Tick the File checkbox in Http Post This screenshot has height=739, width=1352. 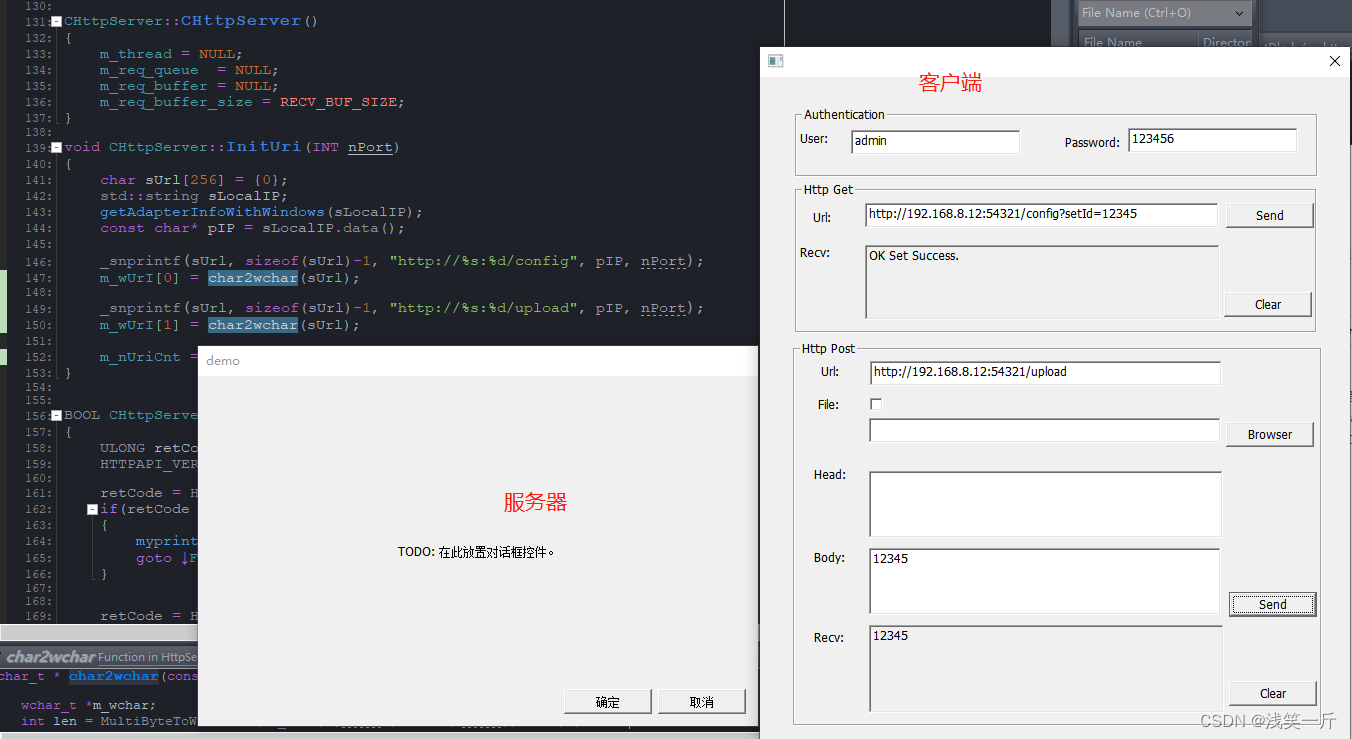(x=876, y=404)
